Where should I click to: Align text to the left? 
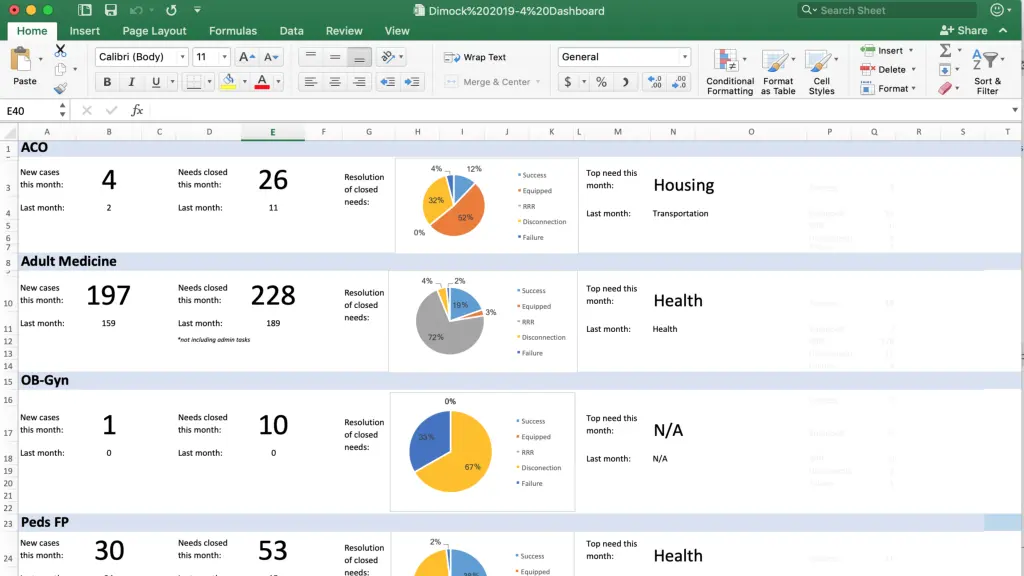tap(310, 82)
